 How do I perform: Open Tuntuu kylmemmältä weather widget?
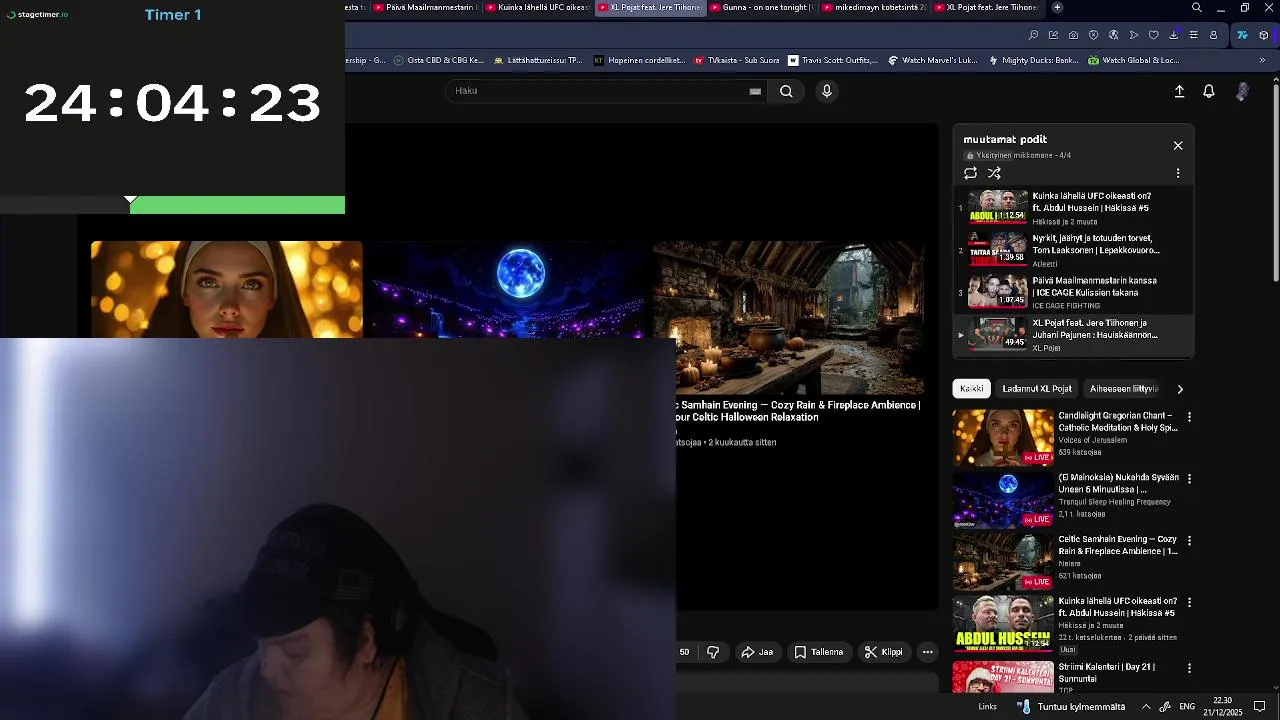point(1070,707)
